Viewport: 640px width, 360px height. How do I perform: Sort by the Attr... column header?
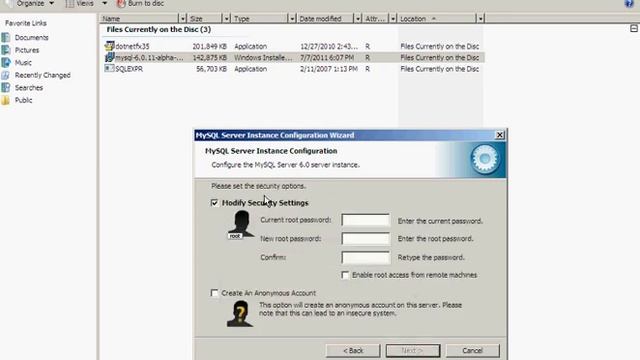coord(376,19)
